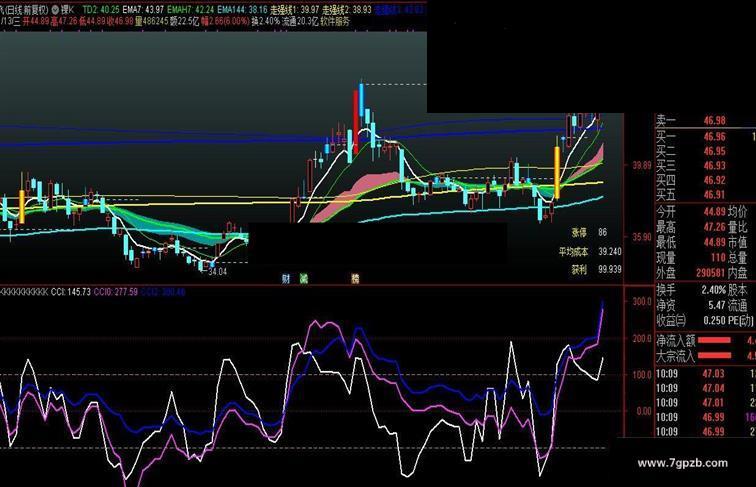The height and width of the screenshot is (487, 756).
Task: Click the CCI: 145.73 indicator label
Action: pos(71,292)
